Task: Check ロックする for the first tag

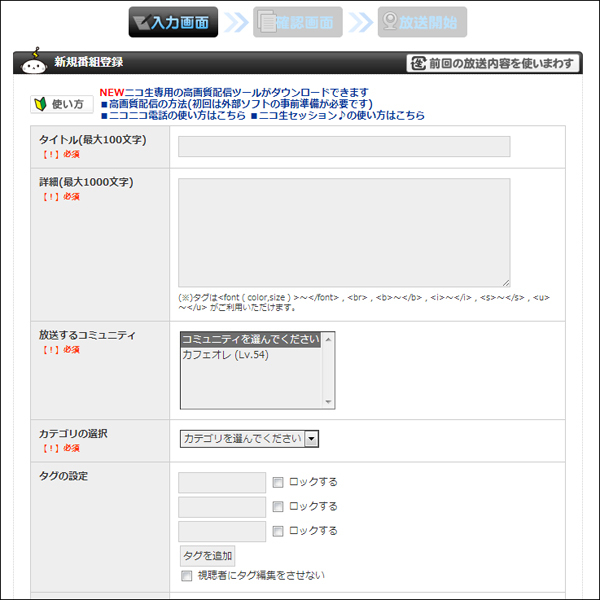Action: (x=278, y=482)
